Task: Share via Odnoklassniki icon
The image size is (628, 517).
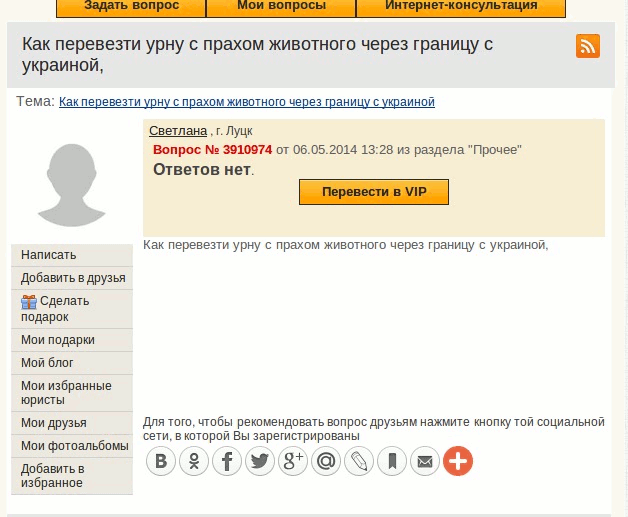Action: [195, 461]
